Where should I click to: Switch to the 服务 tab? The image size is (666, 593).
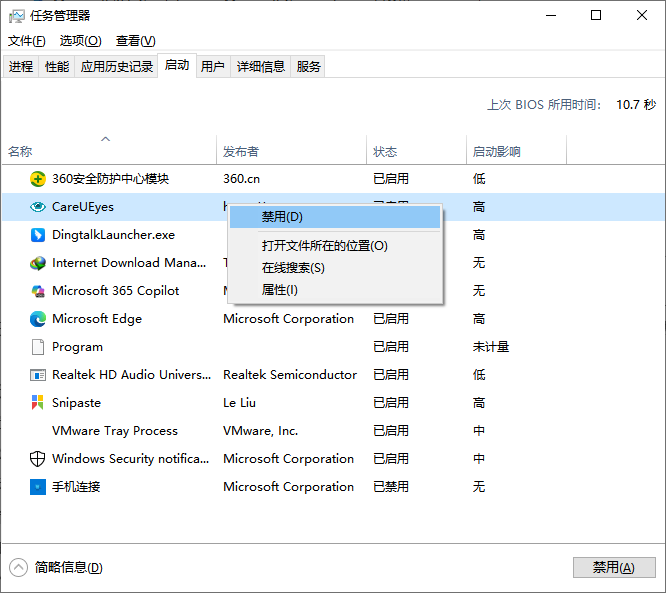[x=308, y=66]
